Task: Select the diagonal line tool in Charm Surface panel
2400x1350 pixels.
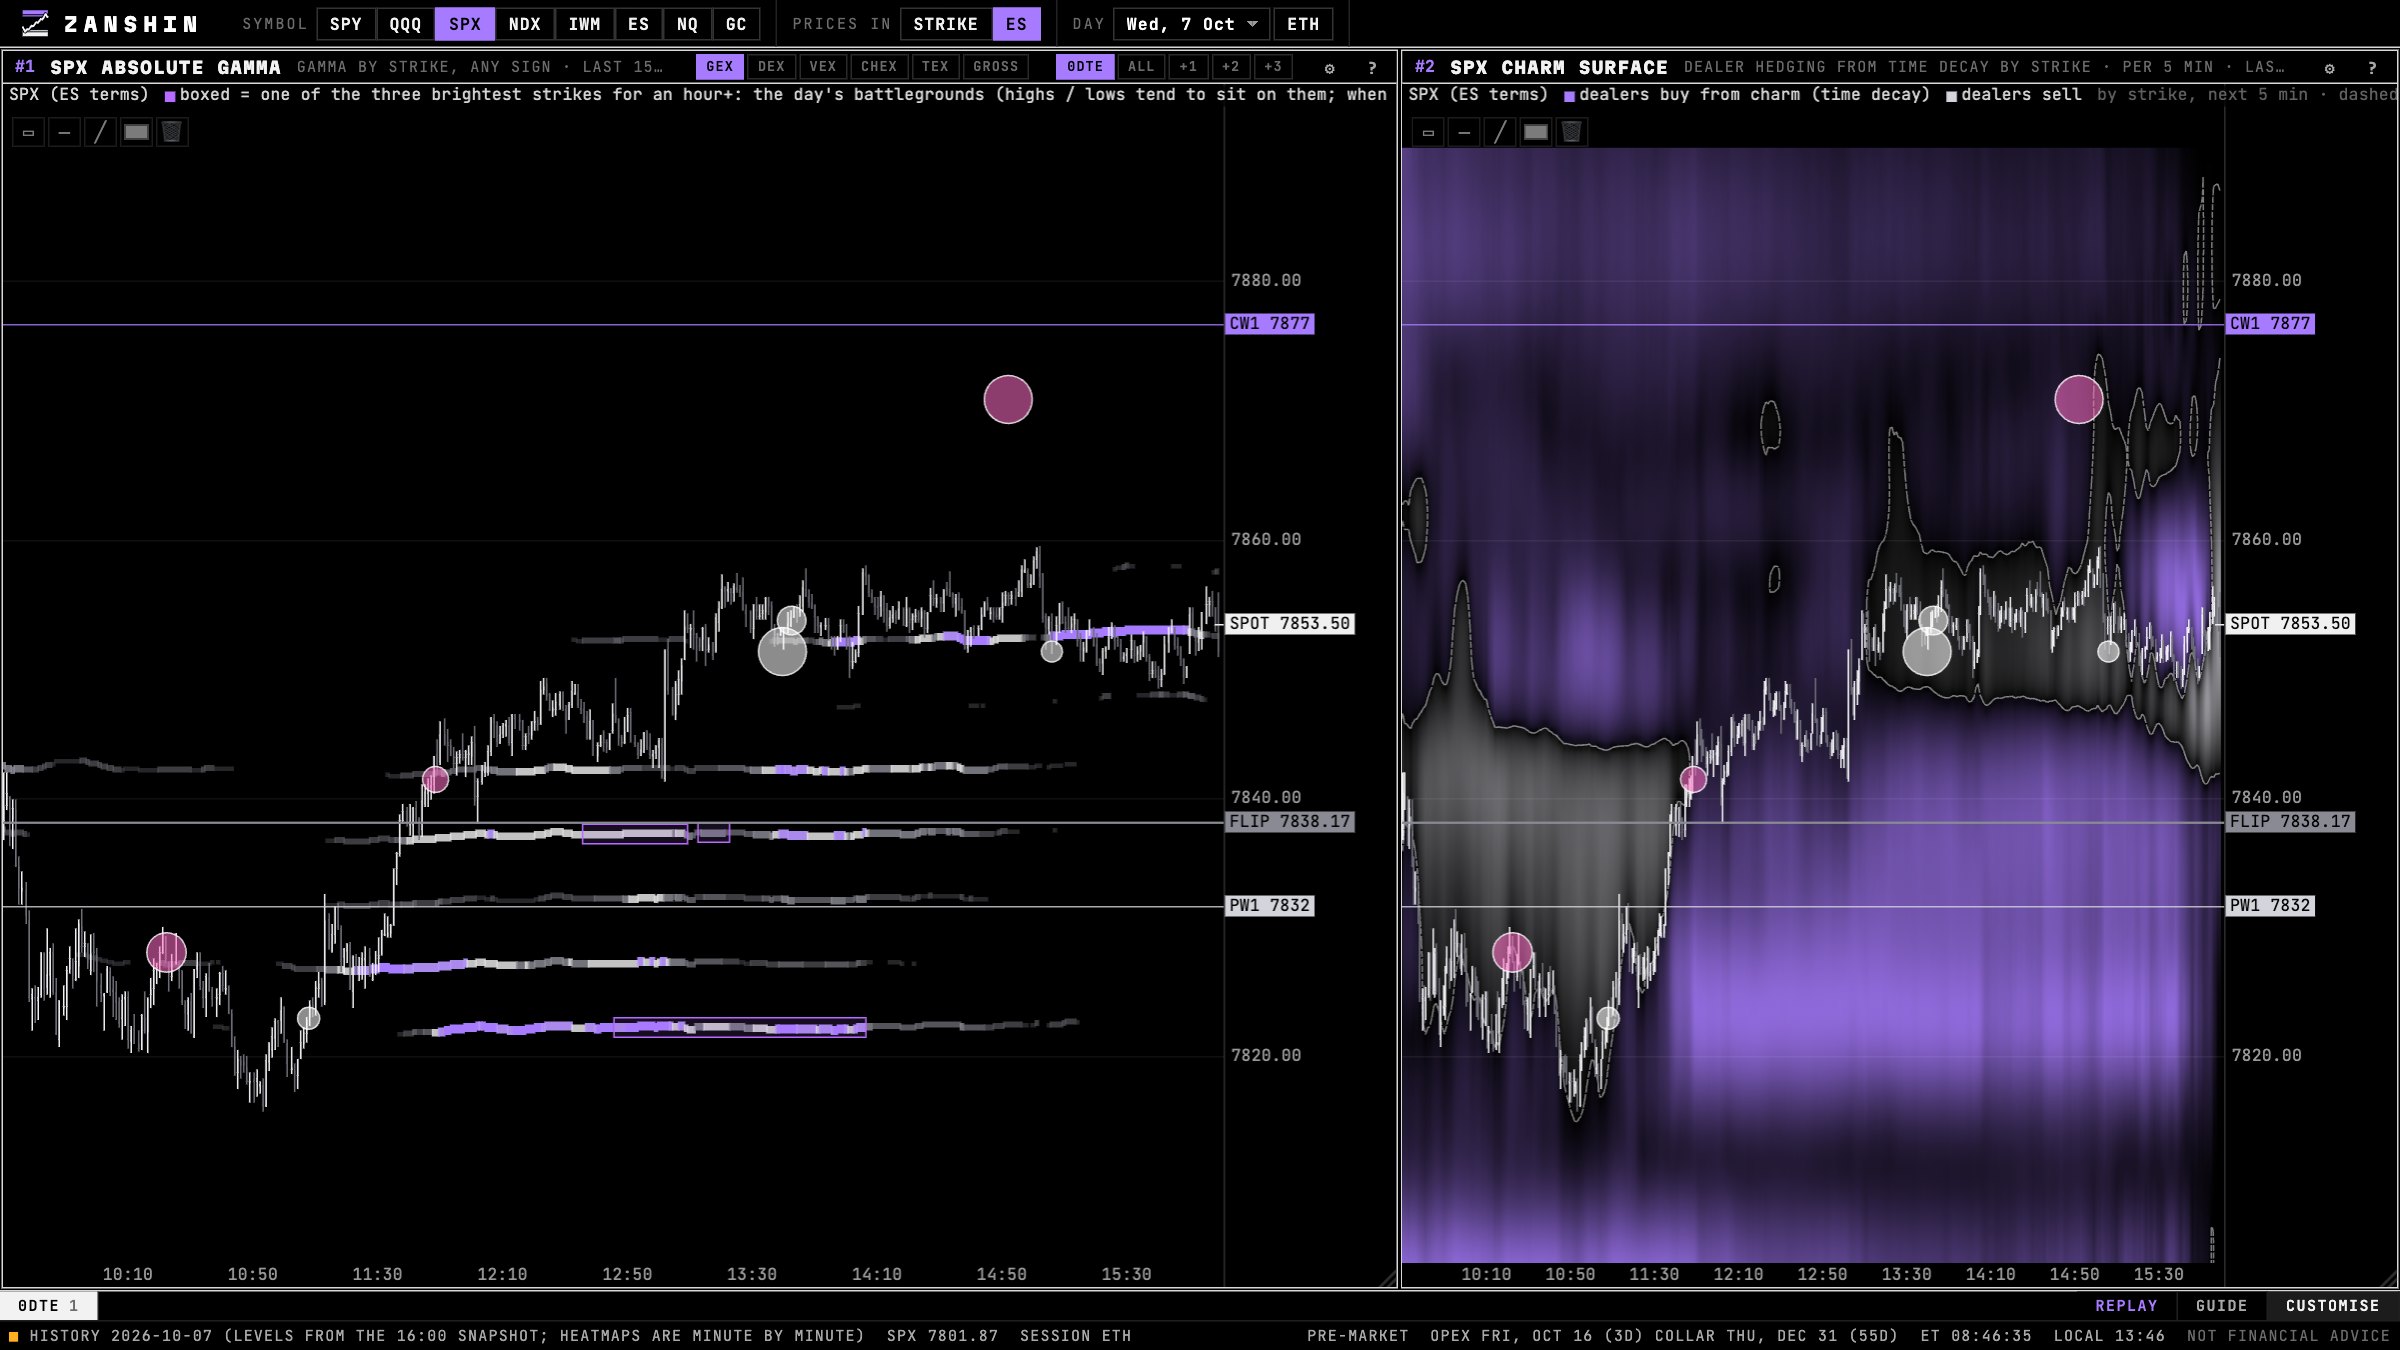Action: coord(1500,132)
